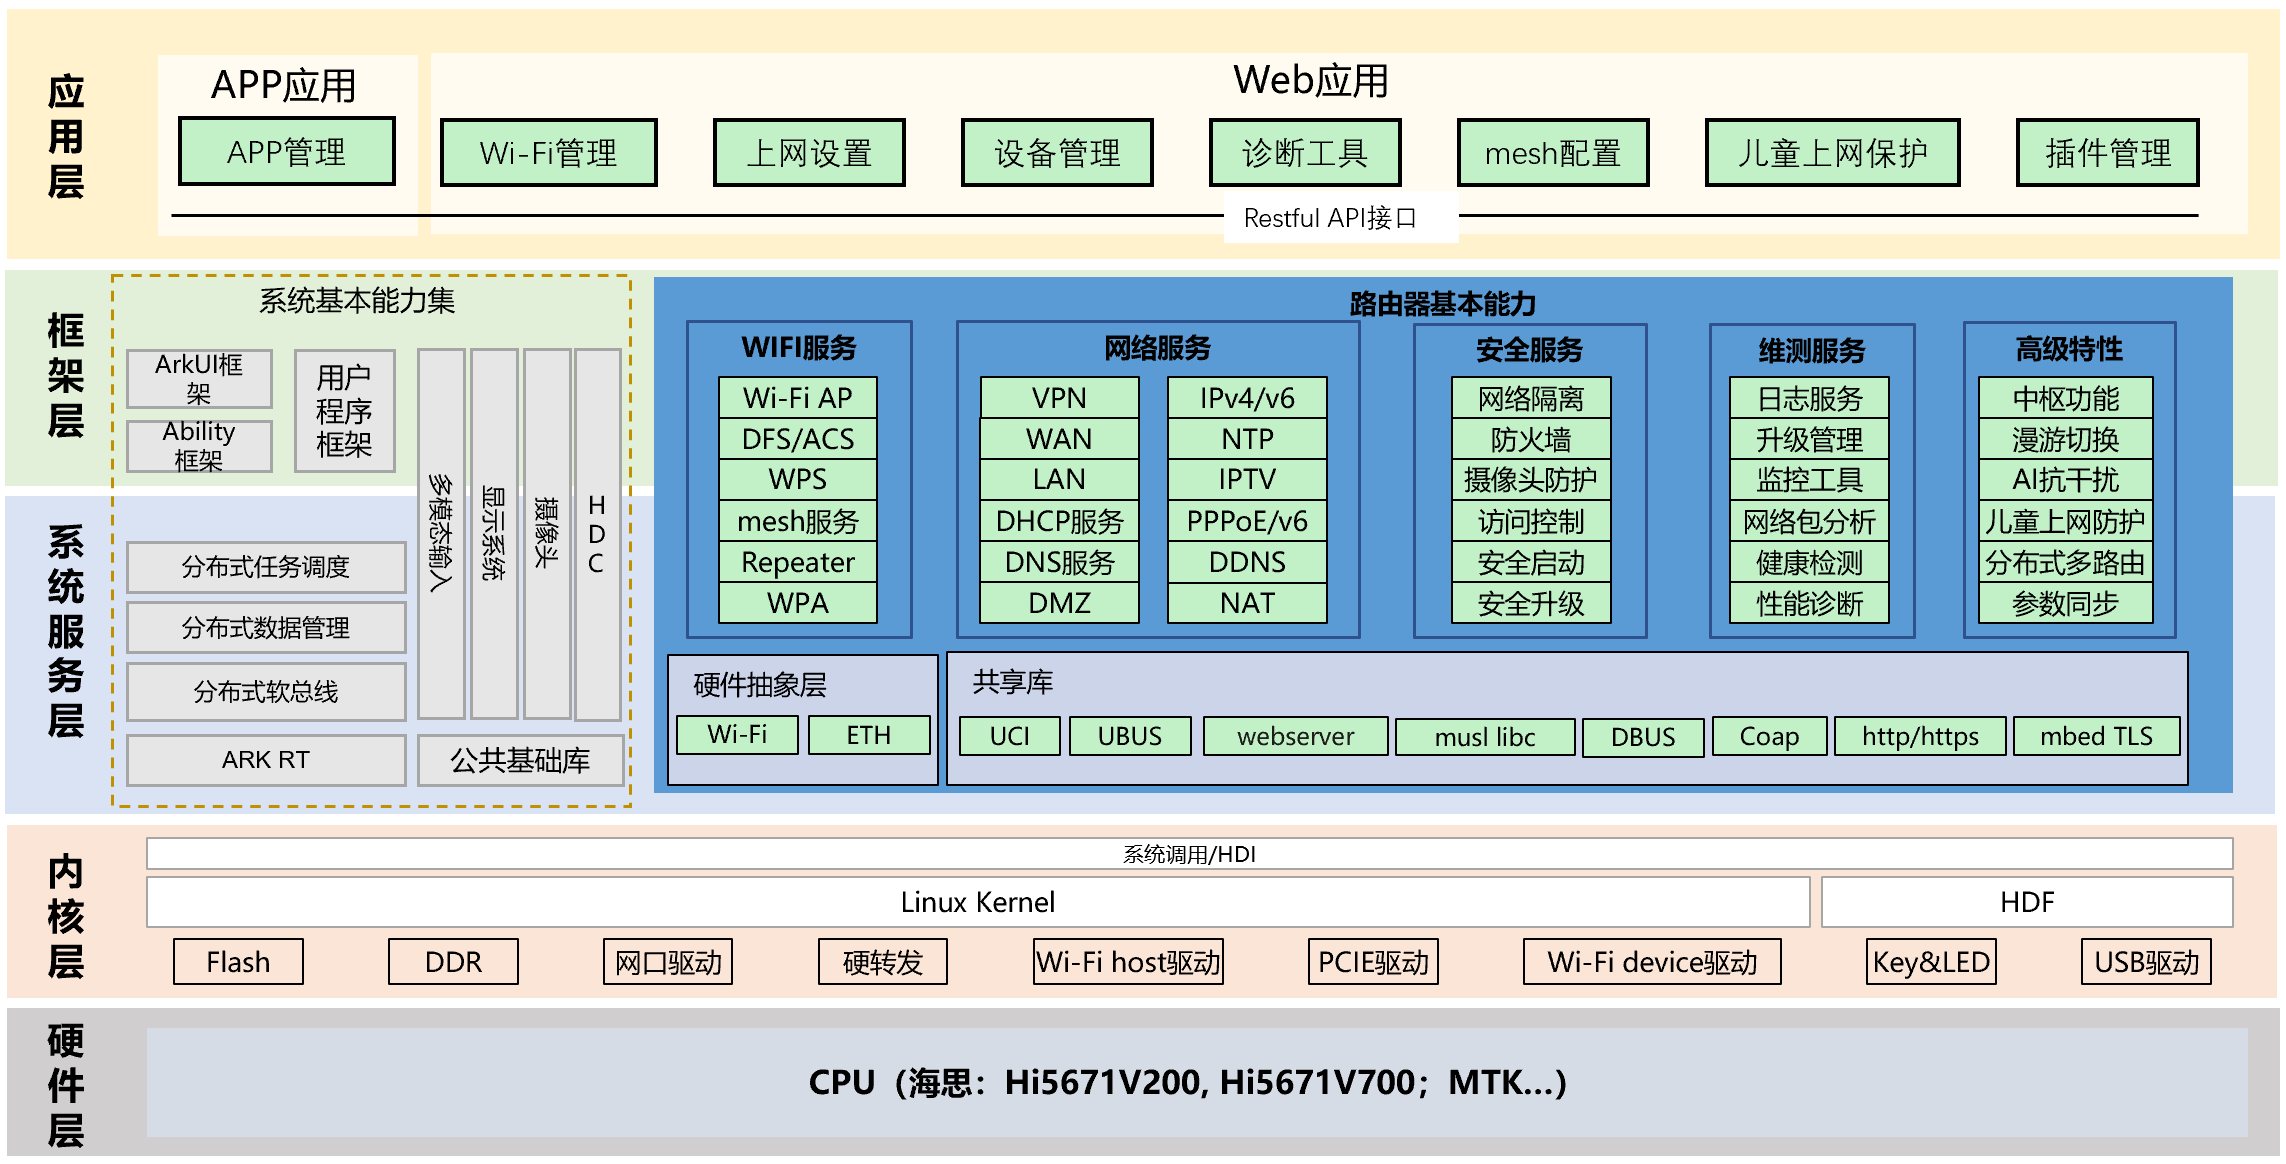Select the mesh配置 box
The image size is (2286, 1164).
pos(1553,153)
